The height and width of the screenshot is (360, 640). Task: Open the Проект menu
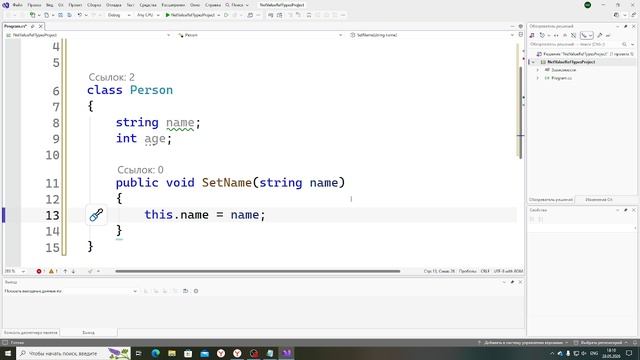coord(75,5)
